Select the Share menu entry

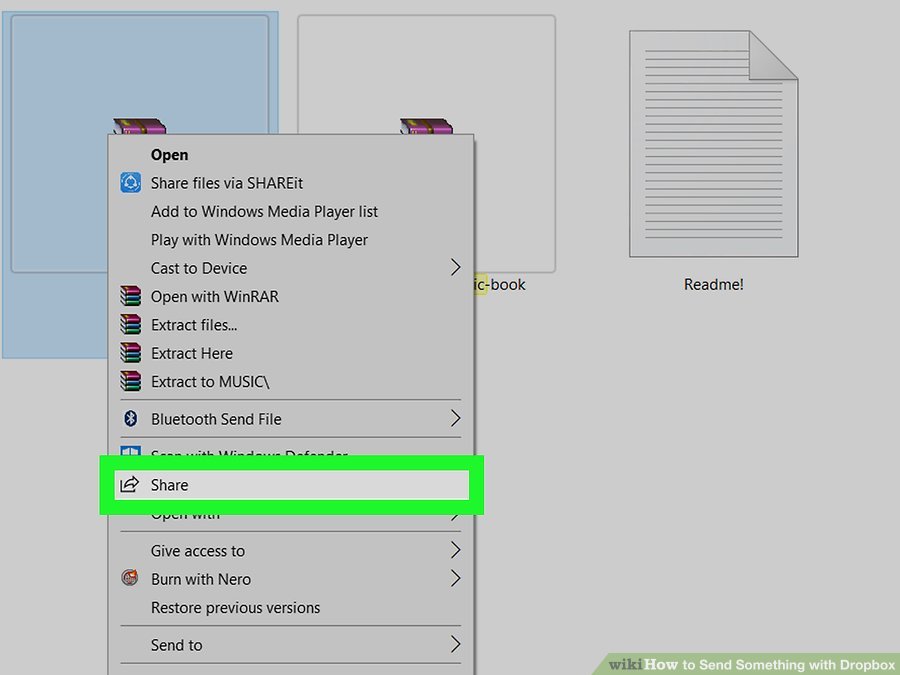point(292,485)
